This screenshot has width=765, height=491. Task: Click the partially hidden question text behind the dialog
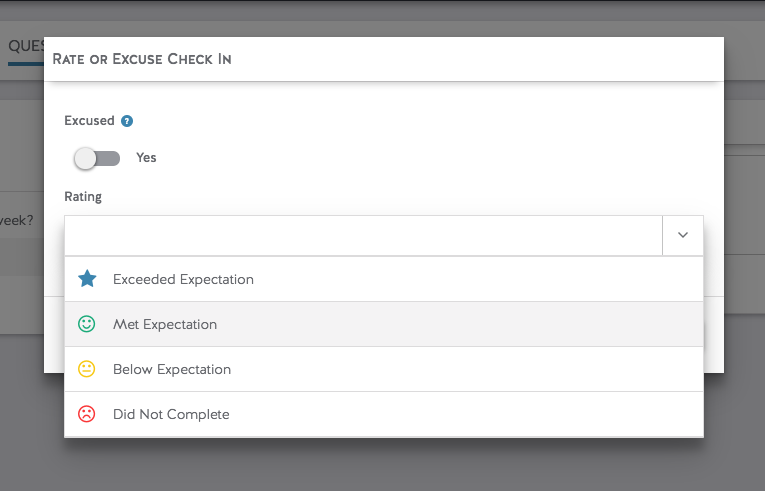tap(20, 221)
